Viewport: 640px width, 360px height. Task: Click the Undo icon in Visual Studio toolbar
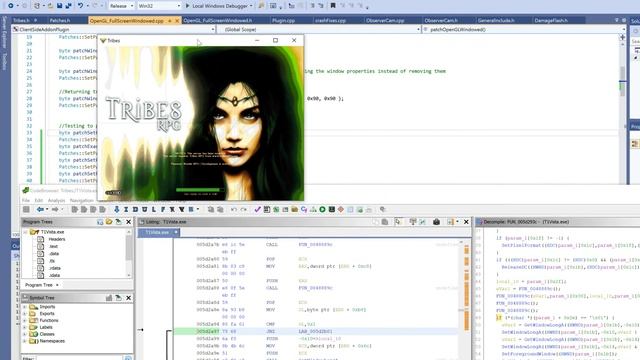pos(80,6)
